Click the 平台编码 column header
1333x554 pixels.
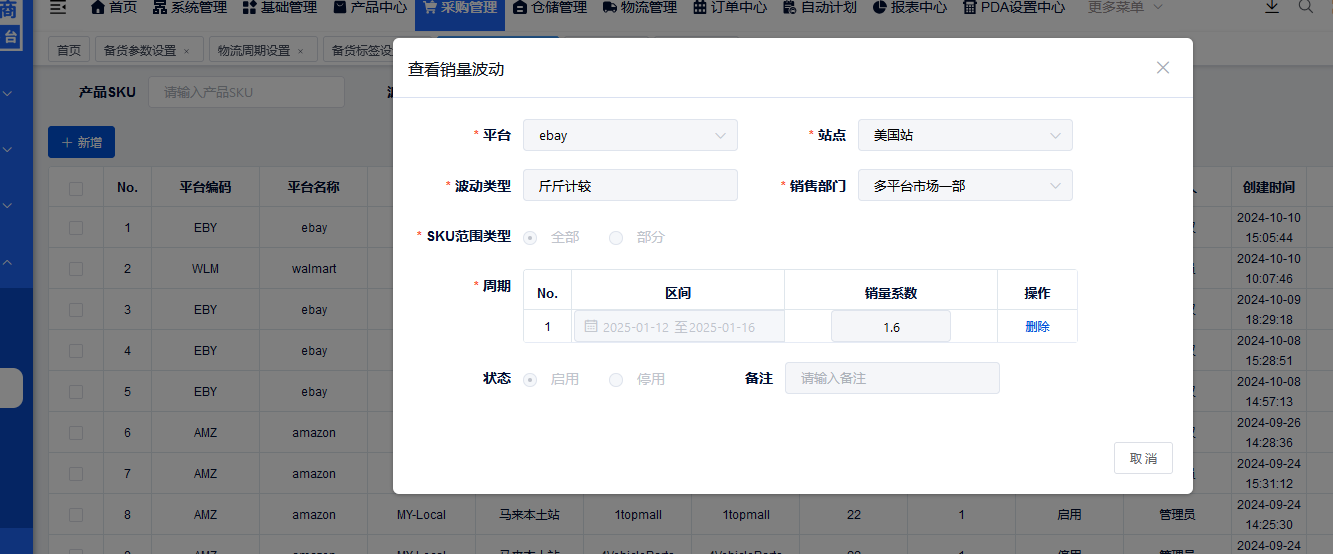pyautogui.click(x=205, y=187)
